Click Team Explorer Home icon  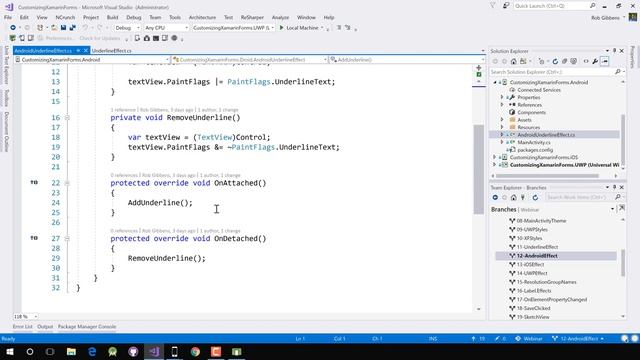(513, 198)
